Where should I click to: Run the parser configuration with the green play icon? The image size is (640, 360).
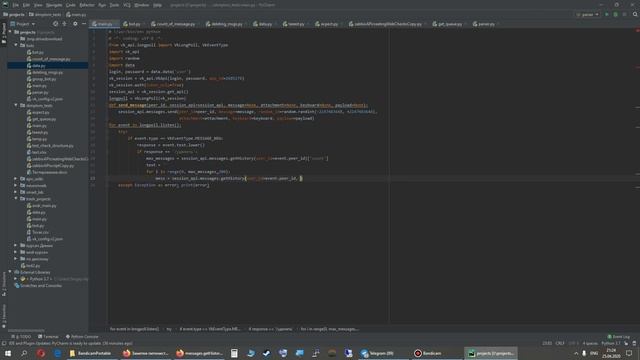pos(607,14)
